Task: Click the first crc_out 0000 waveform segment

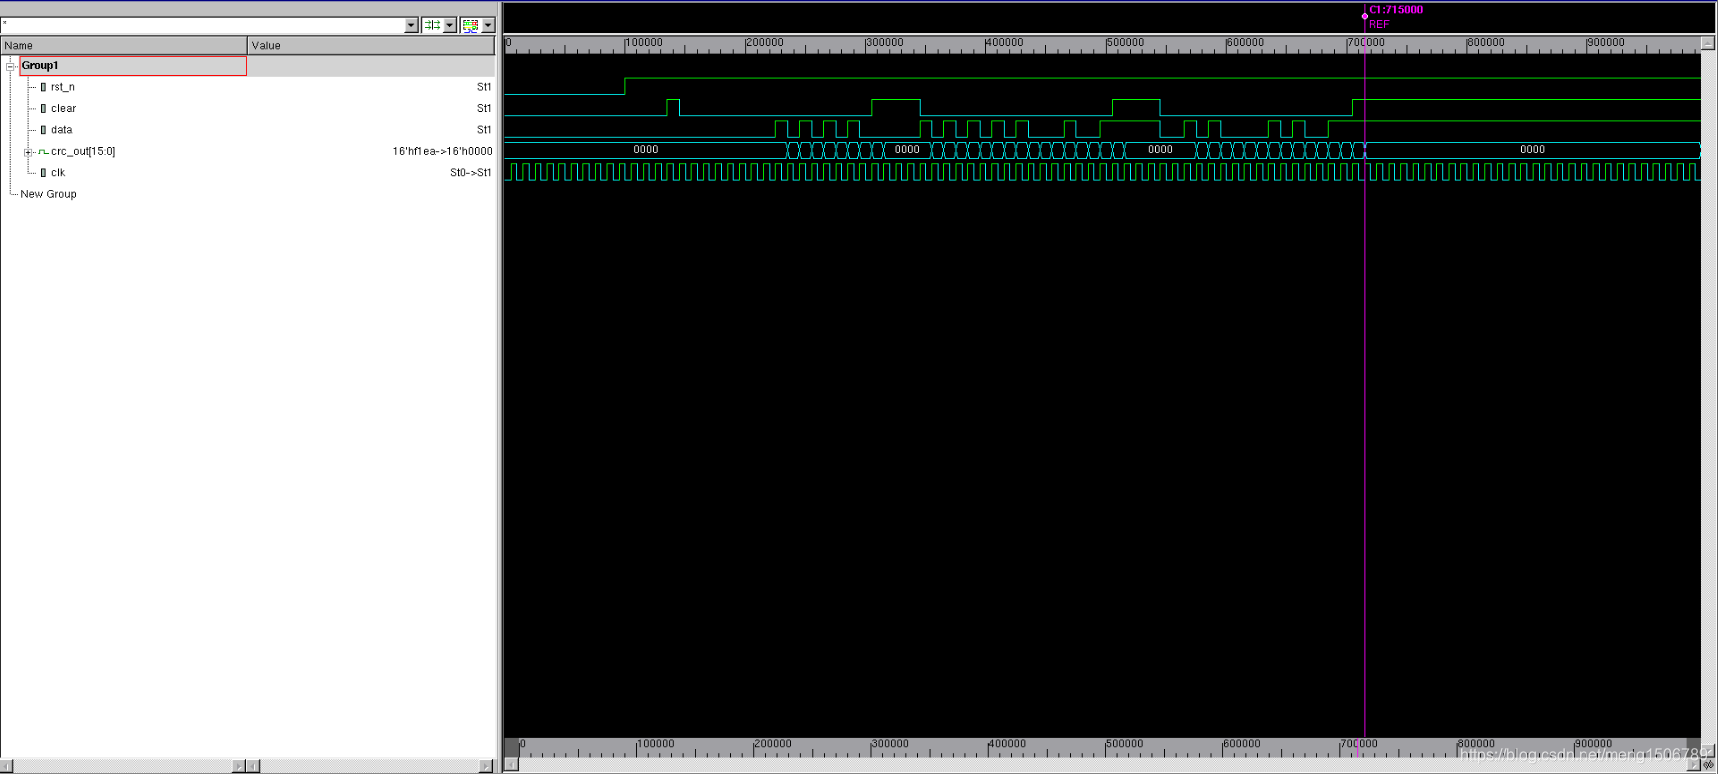Action: 646,150
